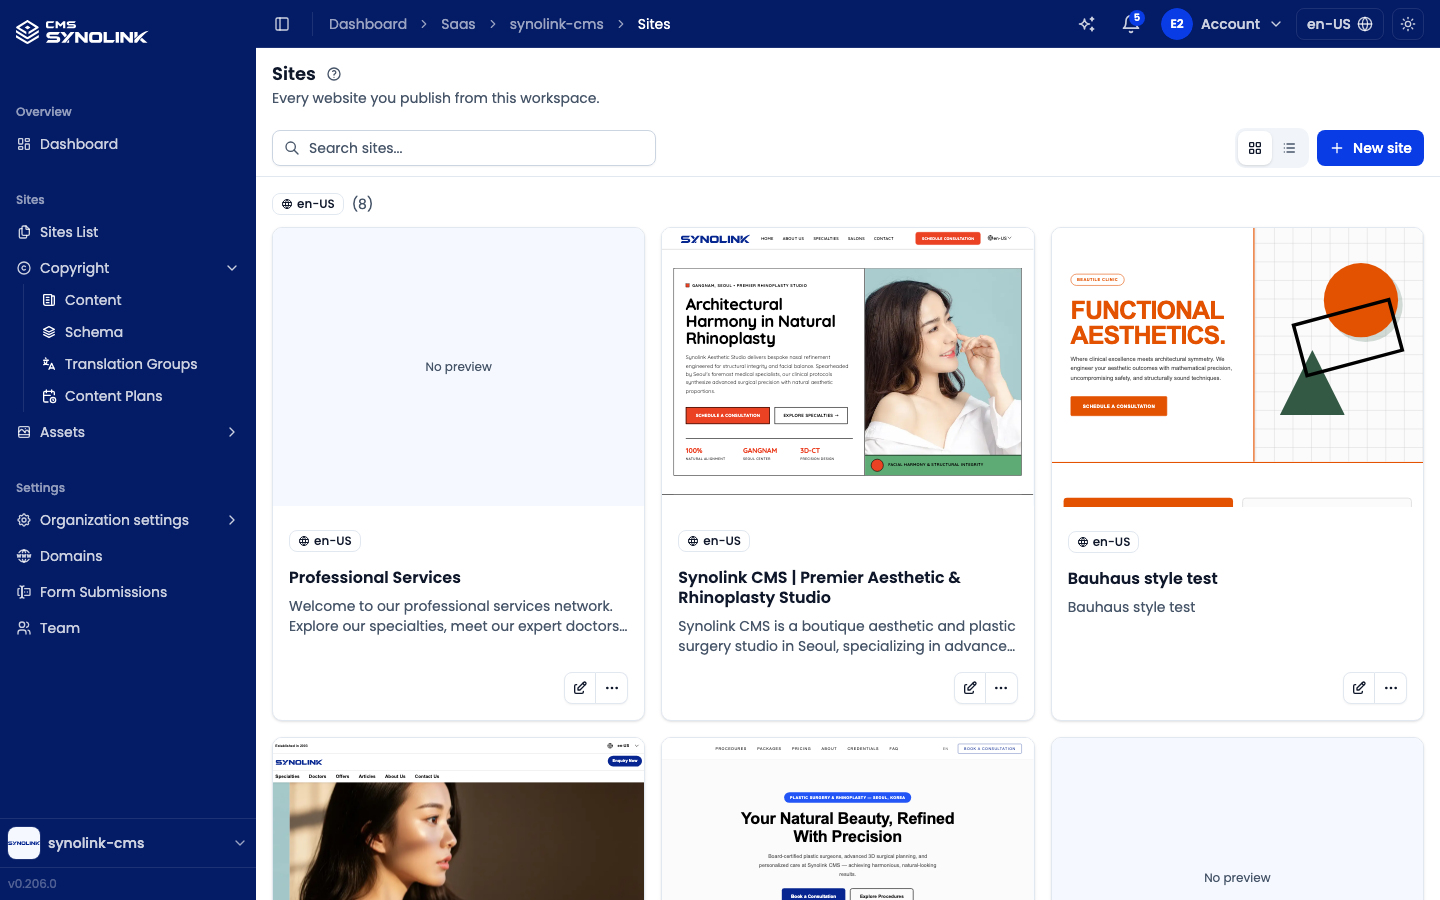This screenshot has width=1440, height=900.
Task: Click the help icon beside Sites heading
Action: pos(334,74)
